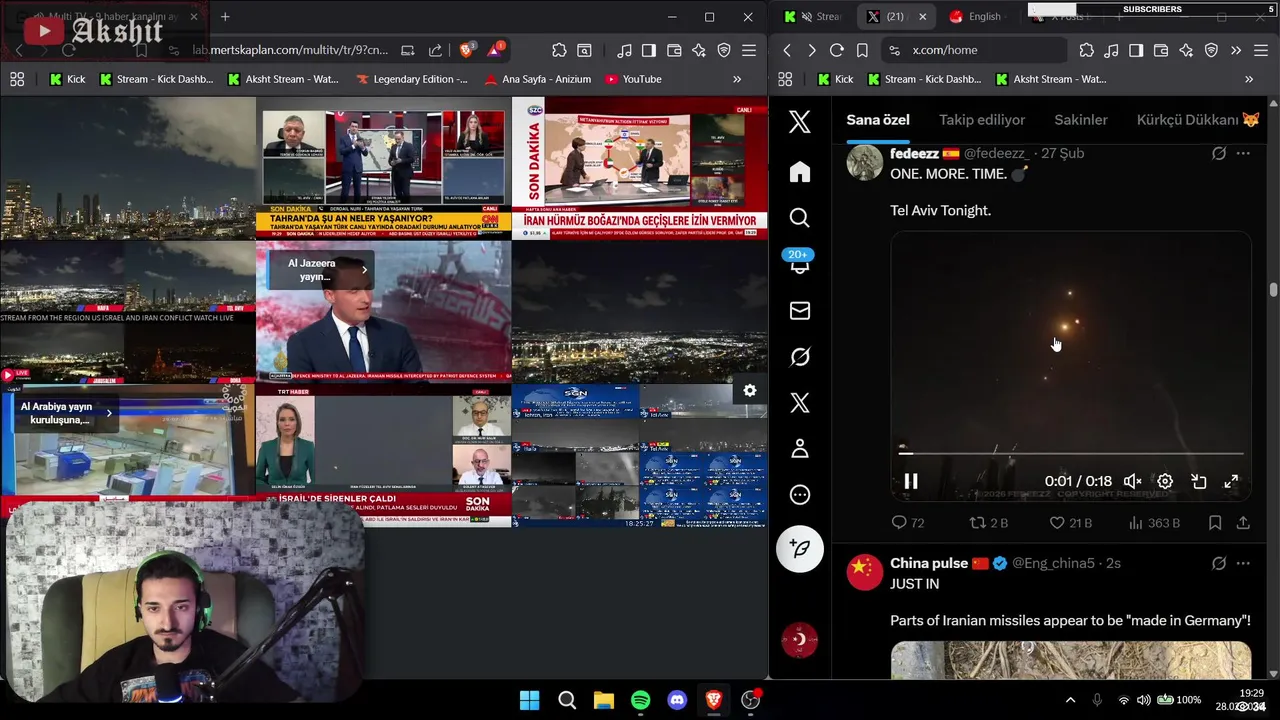Image resolution: width=1280 pixels, height=720 pixels.
Task: Open the X profile person icon
Action: click(800, 449)
